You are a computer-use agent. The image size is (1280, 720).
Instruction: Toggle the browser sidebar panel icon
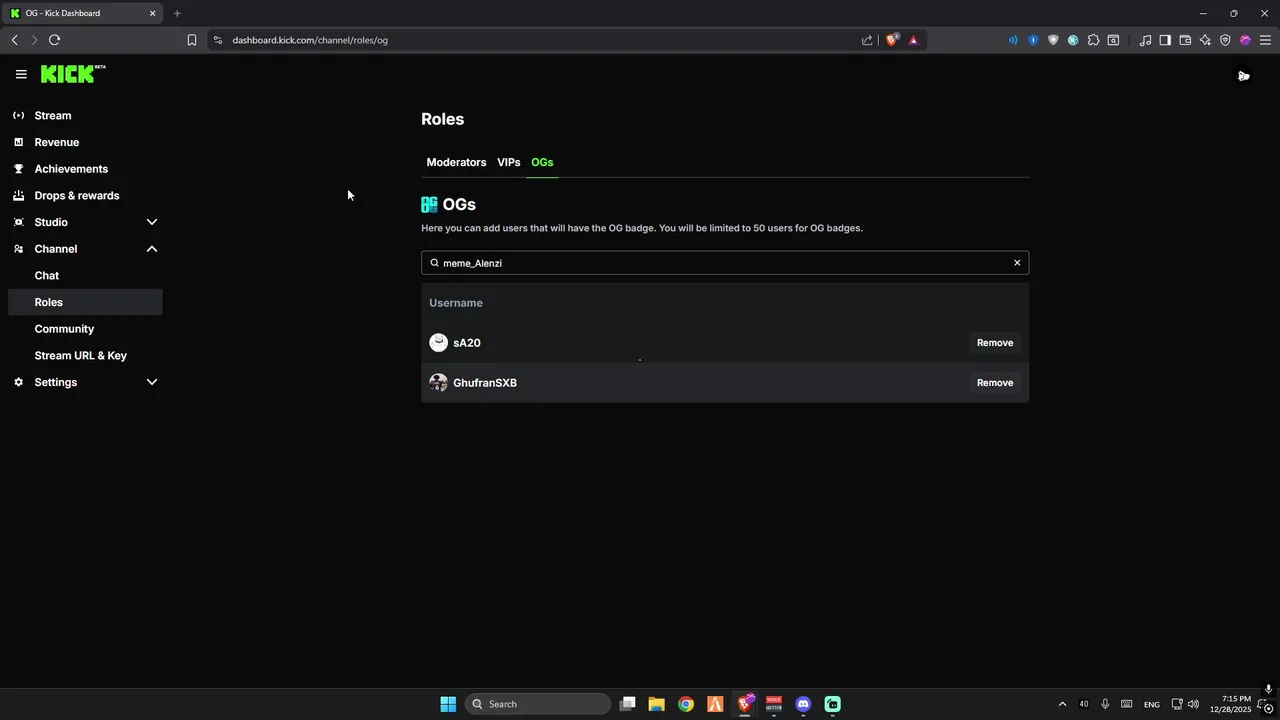1165,40
